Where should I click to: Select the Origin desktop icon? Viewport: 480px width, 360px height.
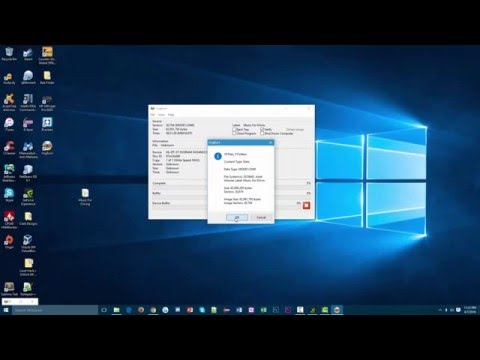9,242
